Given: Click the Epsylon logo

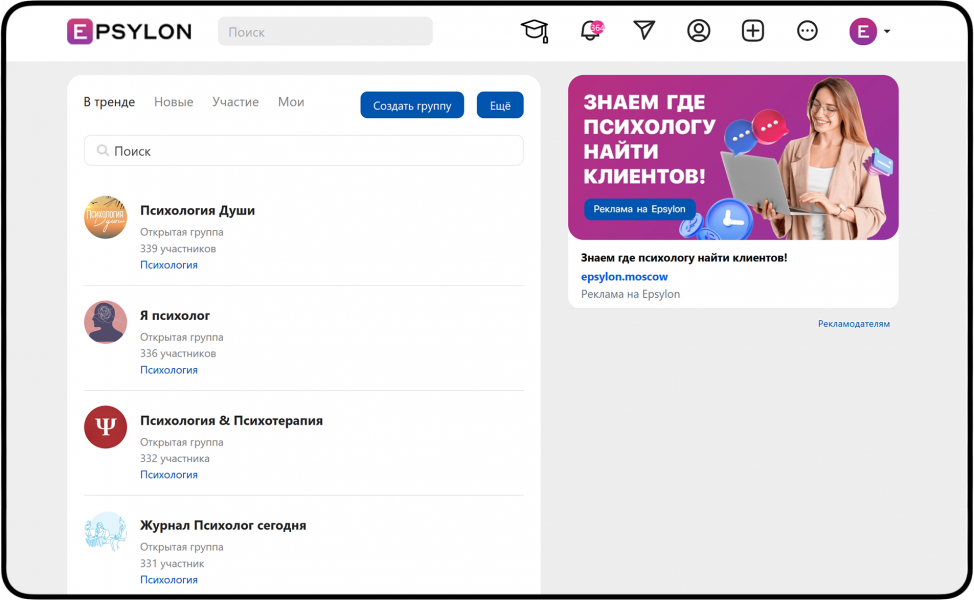Looking at the screenshot, I should [x=129, y=31].
